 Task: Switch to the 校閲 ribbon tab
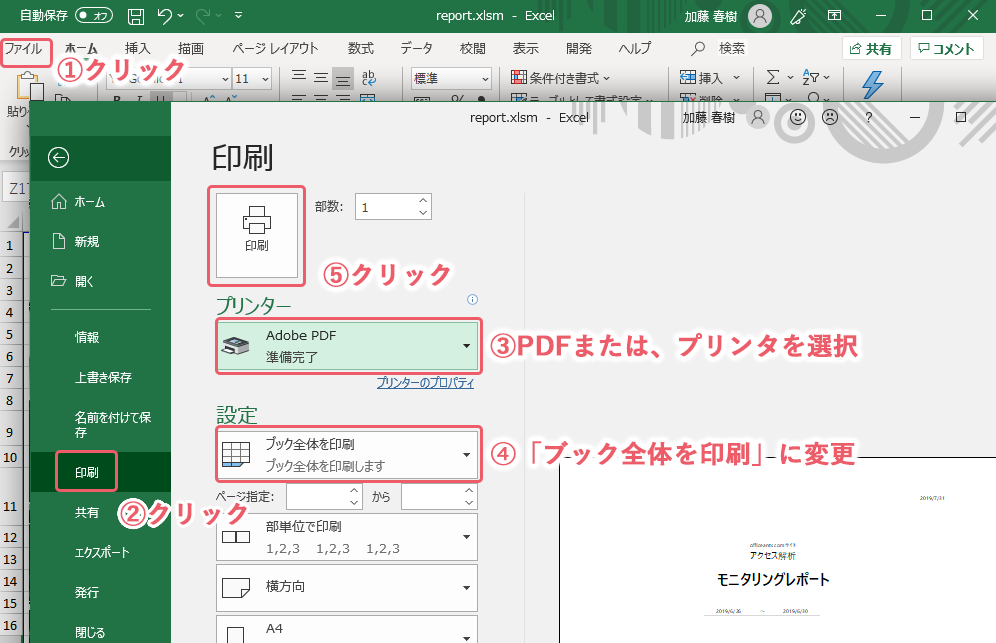[x=472, y=48]
